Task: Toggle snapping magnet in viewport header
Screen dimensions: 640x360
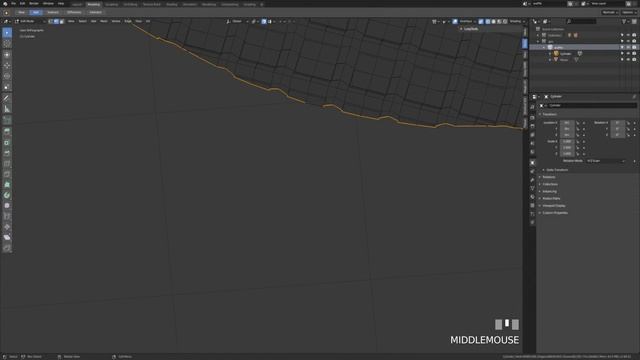Action: (264, 21)
